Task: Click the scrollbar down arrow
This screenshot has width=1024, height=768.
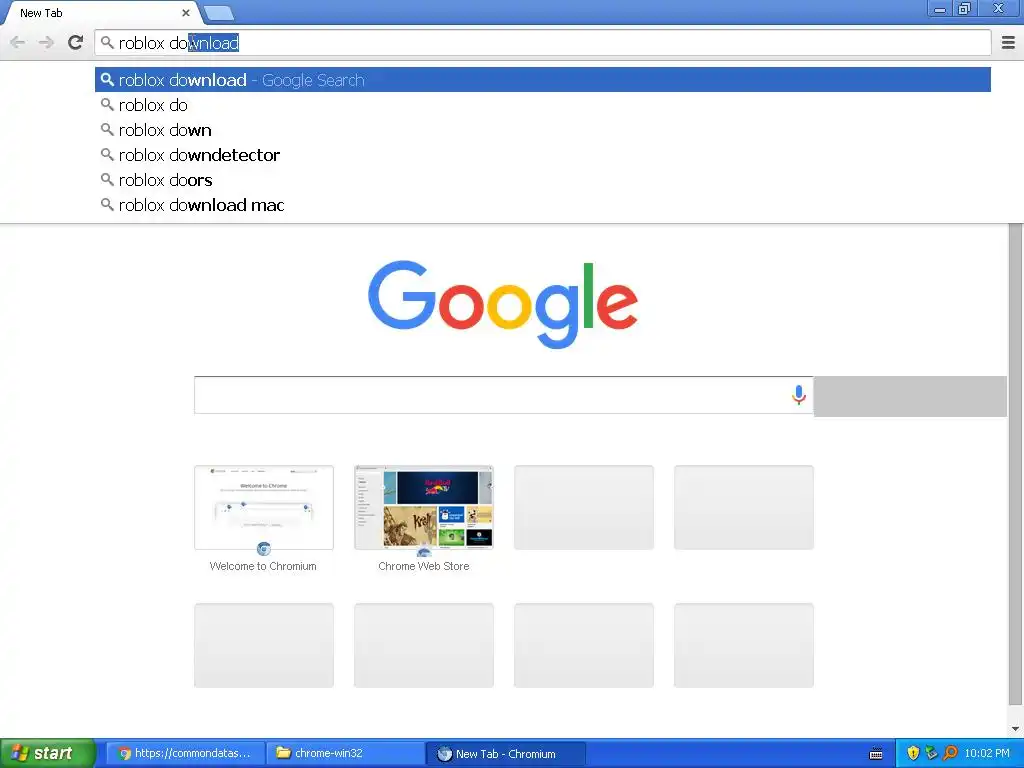Action: point(1015,729)
